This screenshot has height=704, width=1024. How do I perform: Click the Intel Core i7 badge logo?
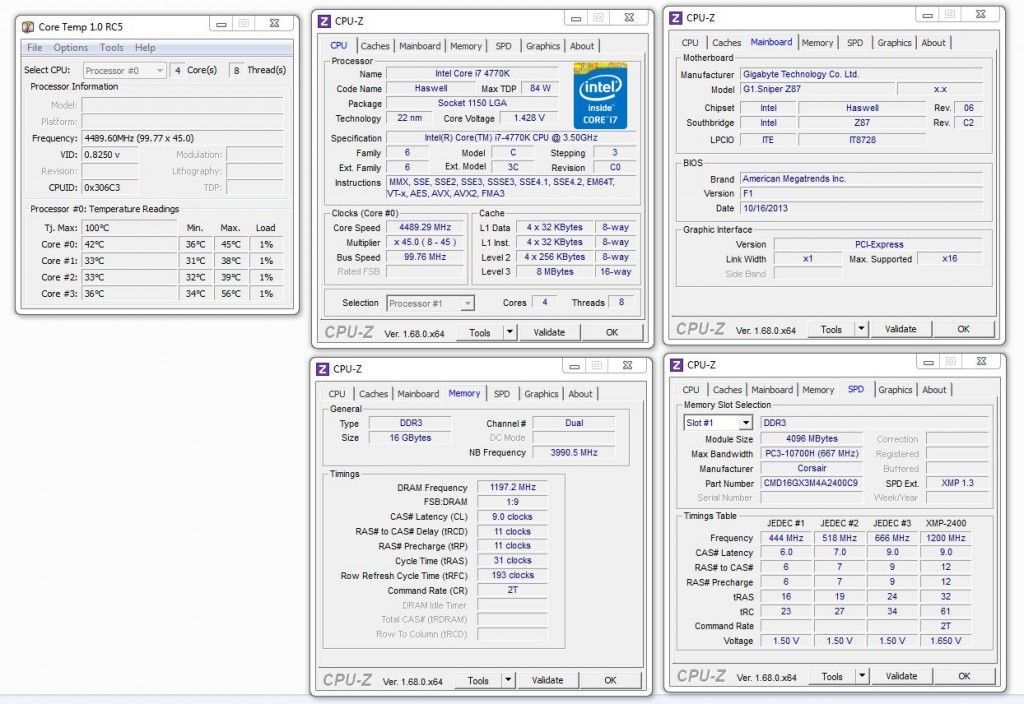[600, 95]
